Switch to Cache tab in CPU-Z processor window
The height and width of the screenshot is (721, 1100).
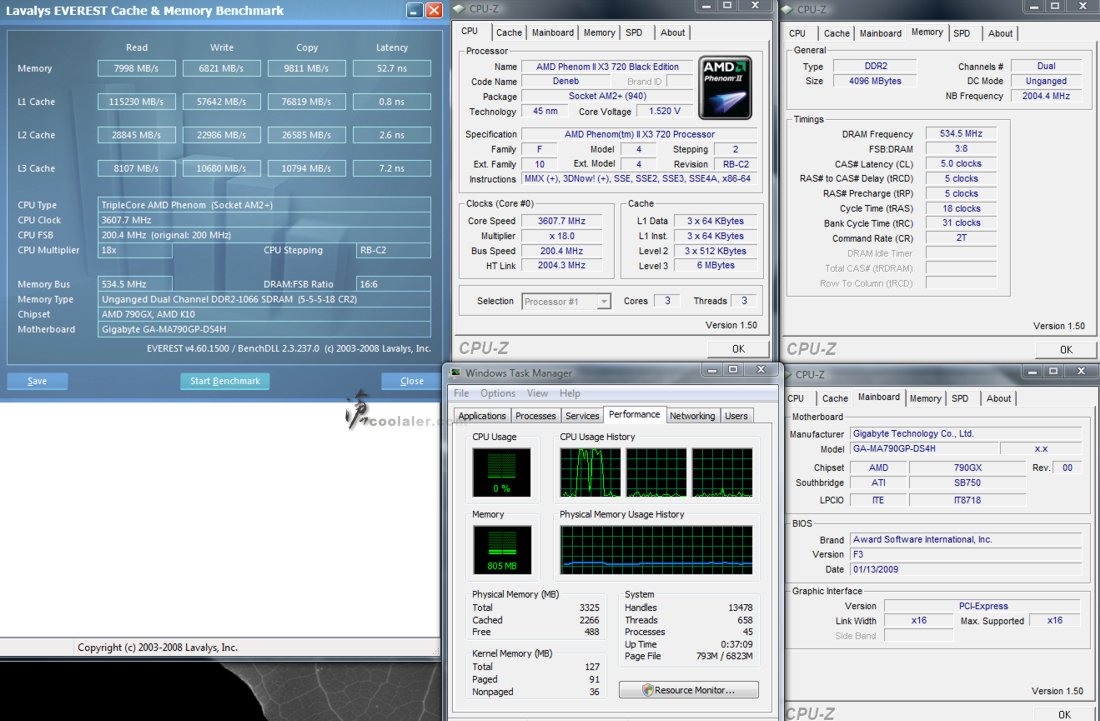coord(509,32)
